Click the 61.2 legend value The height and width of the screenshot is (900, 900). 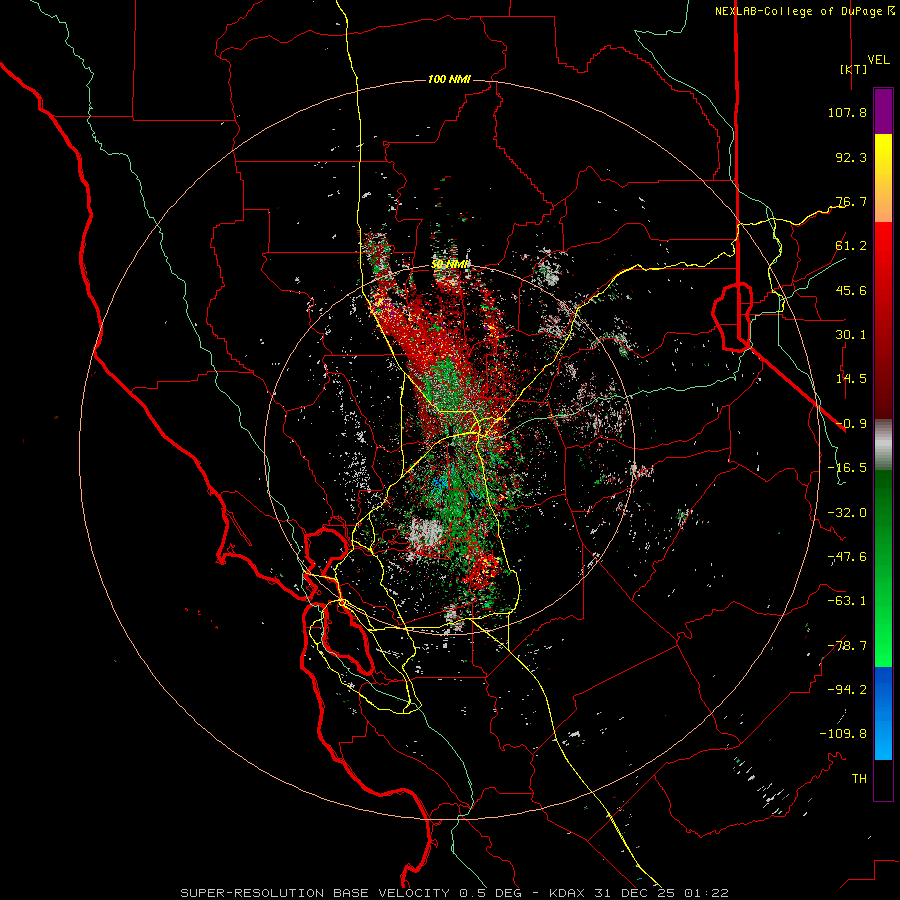click(x=851, y=246)
